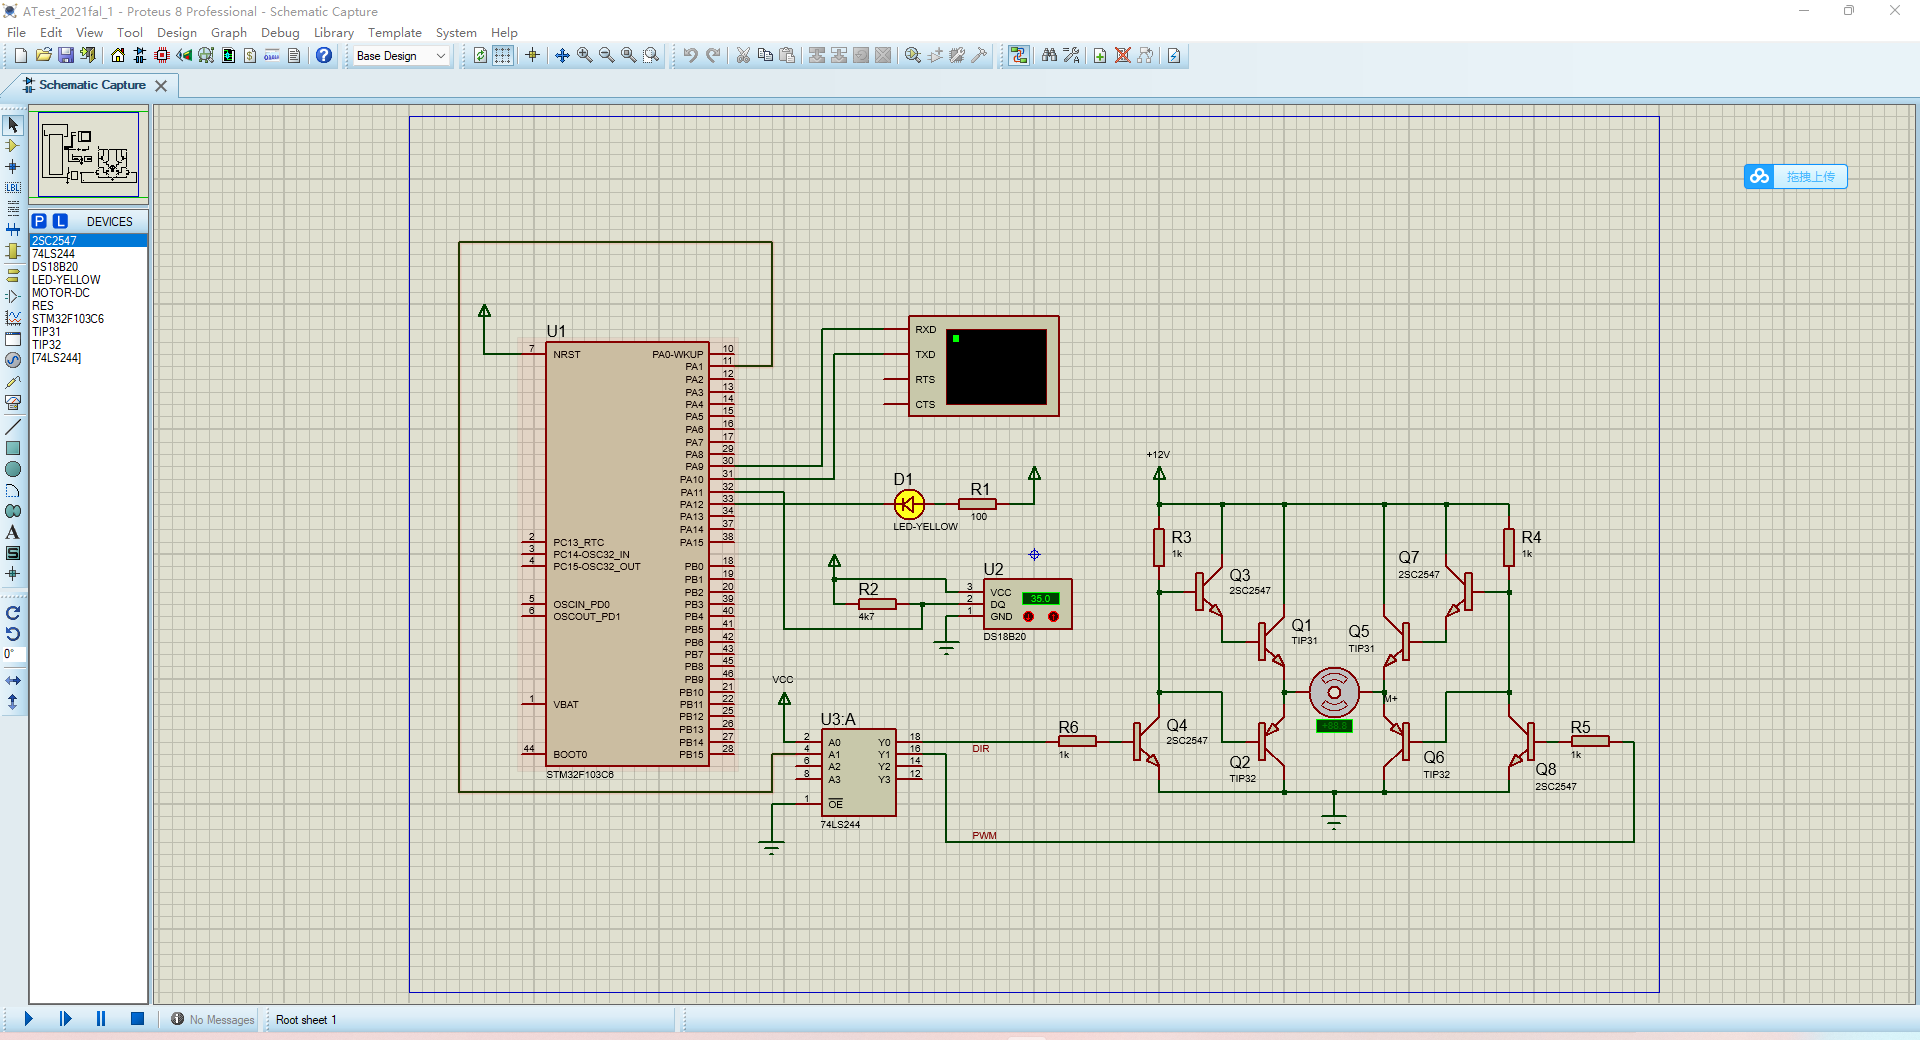1920x1040 pixels.
Task: Zoom in with magnifier plus icon
Action: pyautogui.click(x=584, y=56)
